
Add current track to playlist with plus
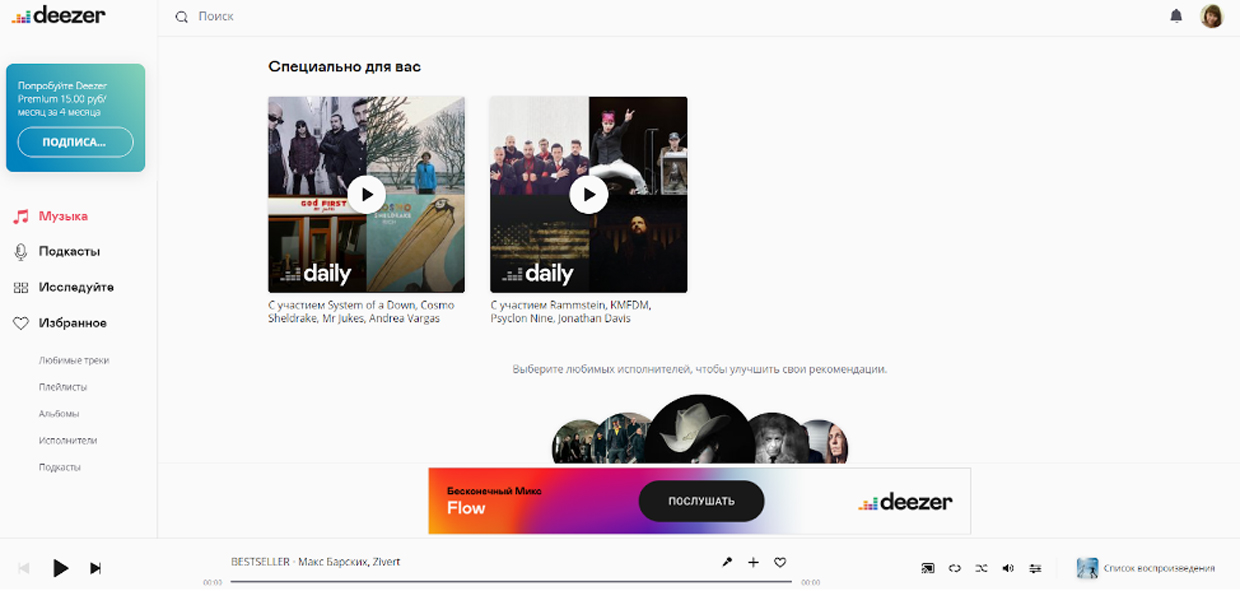click(753, 563)
